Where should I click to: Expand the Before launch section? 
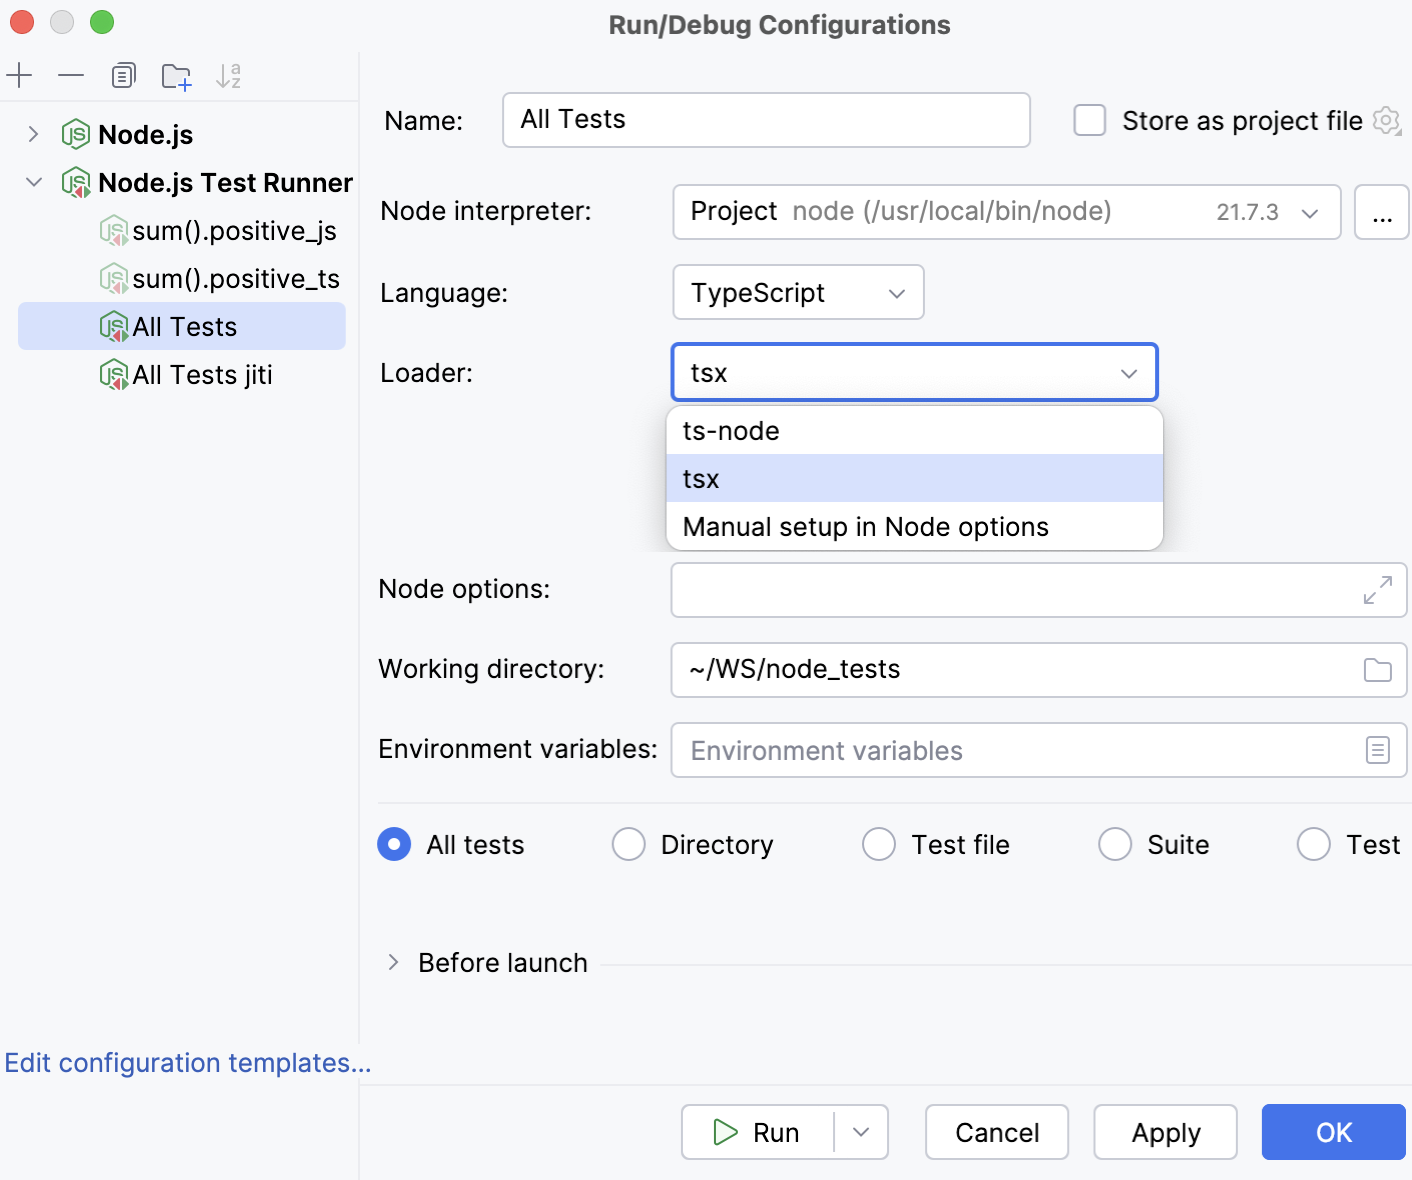[393, 962]
